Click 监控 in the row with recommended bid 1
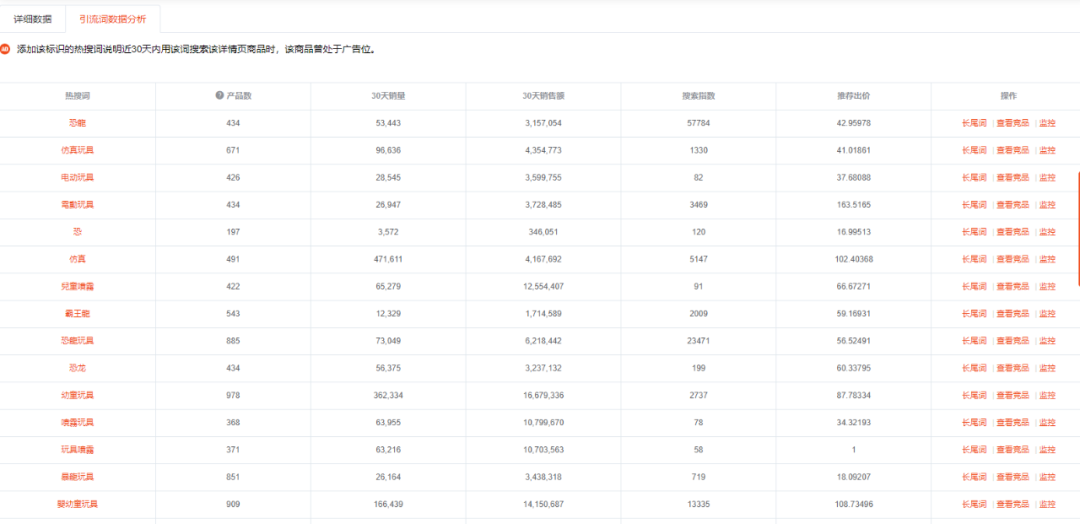 pyautogui.click(x=1047, y=450)
